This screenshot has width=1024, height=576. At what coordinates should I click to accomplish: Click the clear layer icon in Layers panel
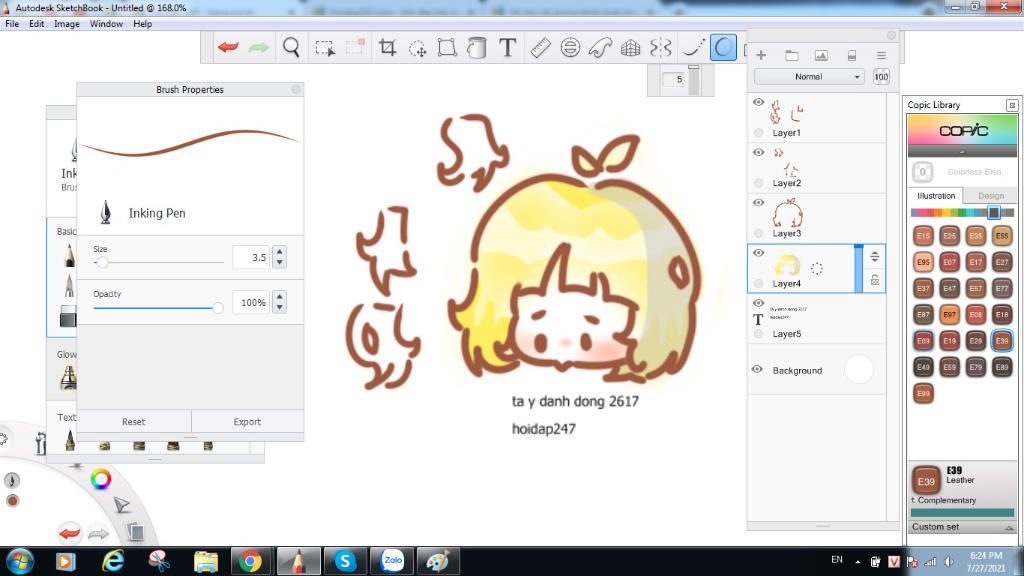852,56
